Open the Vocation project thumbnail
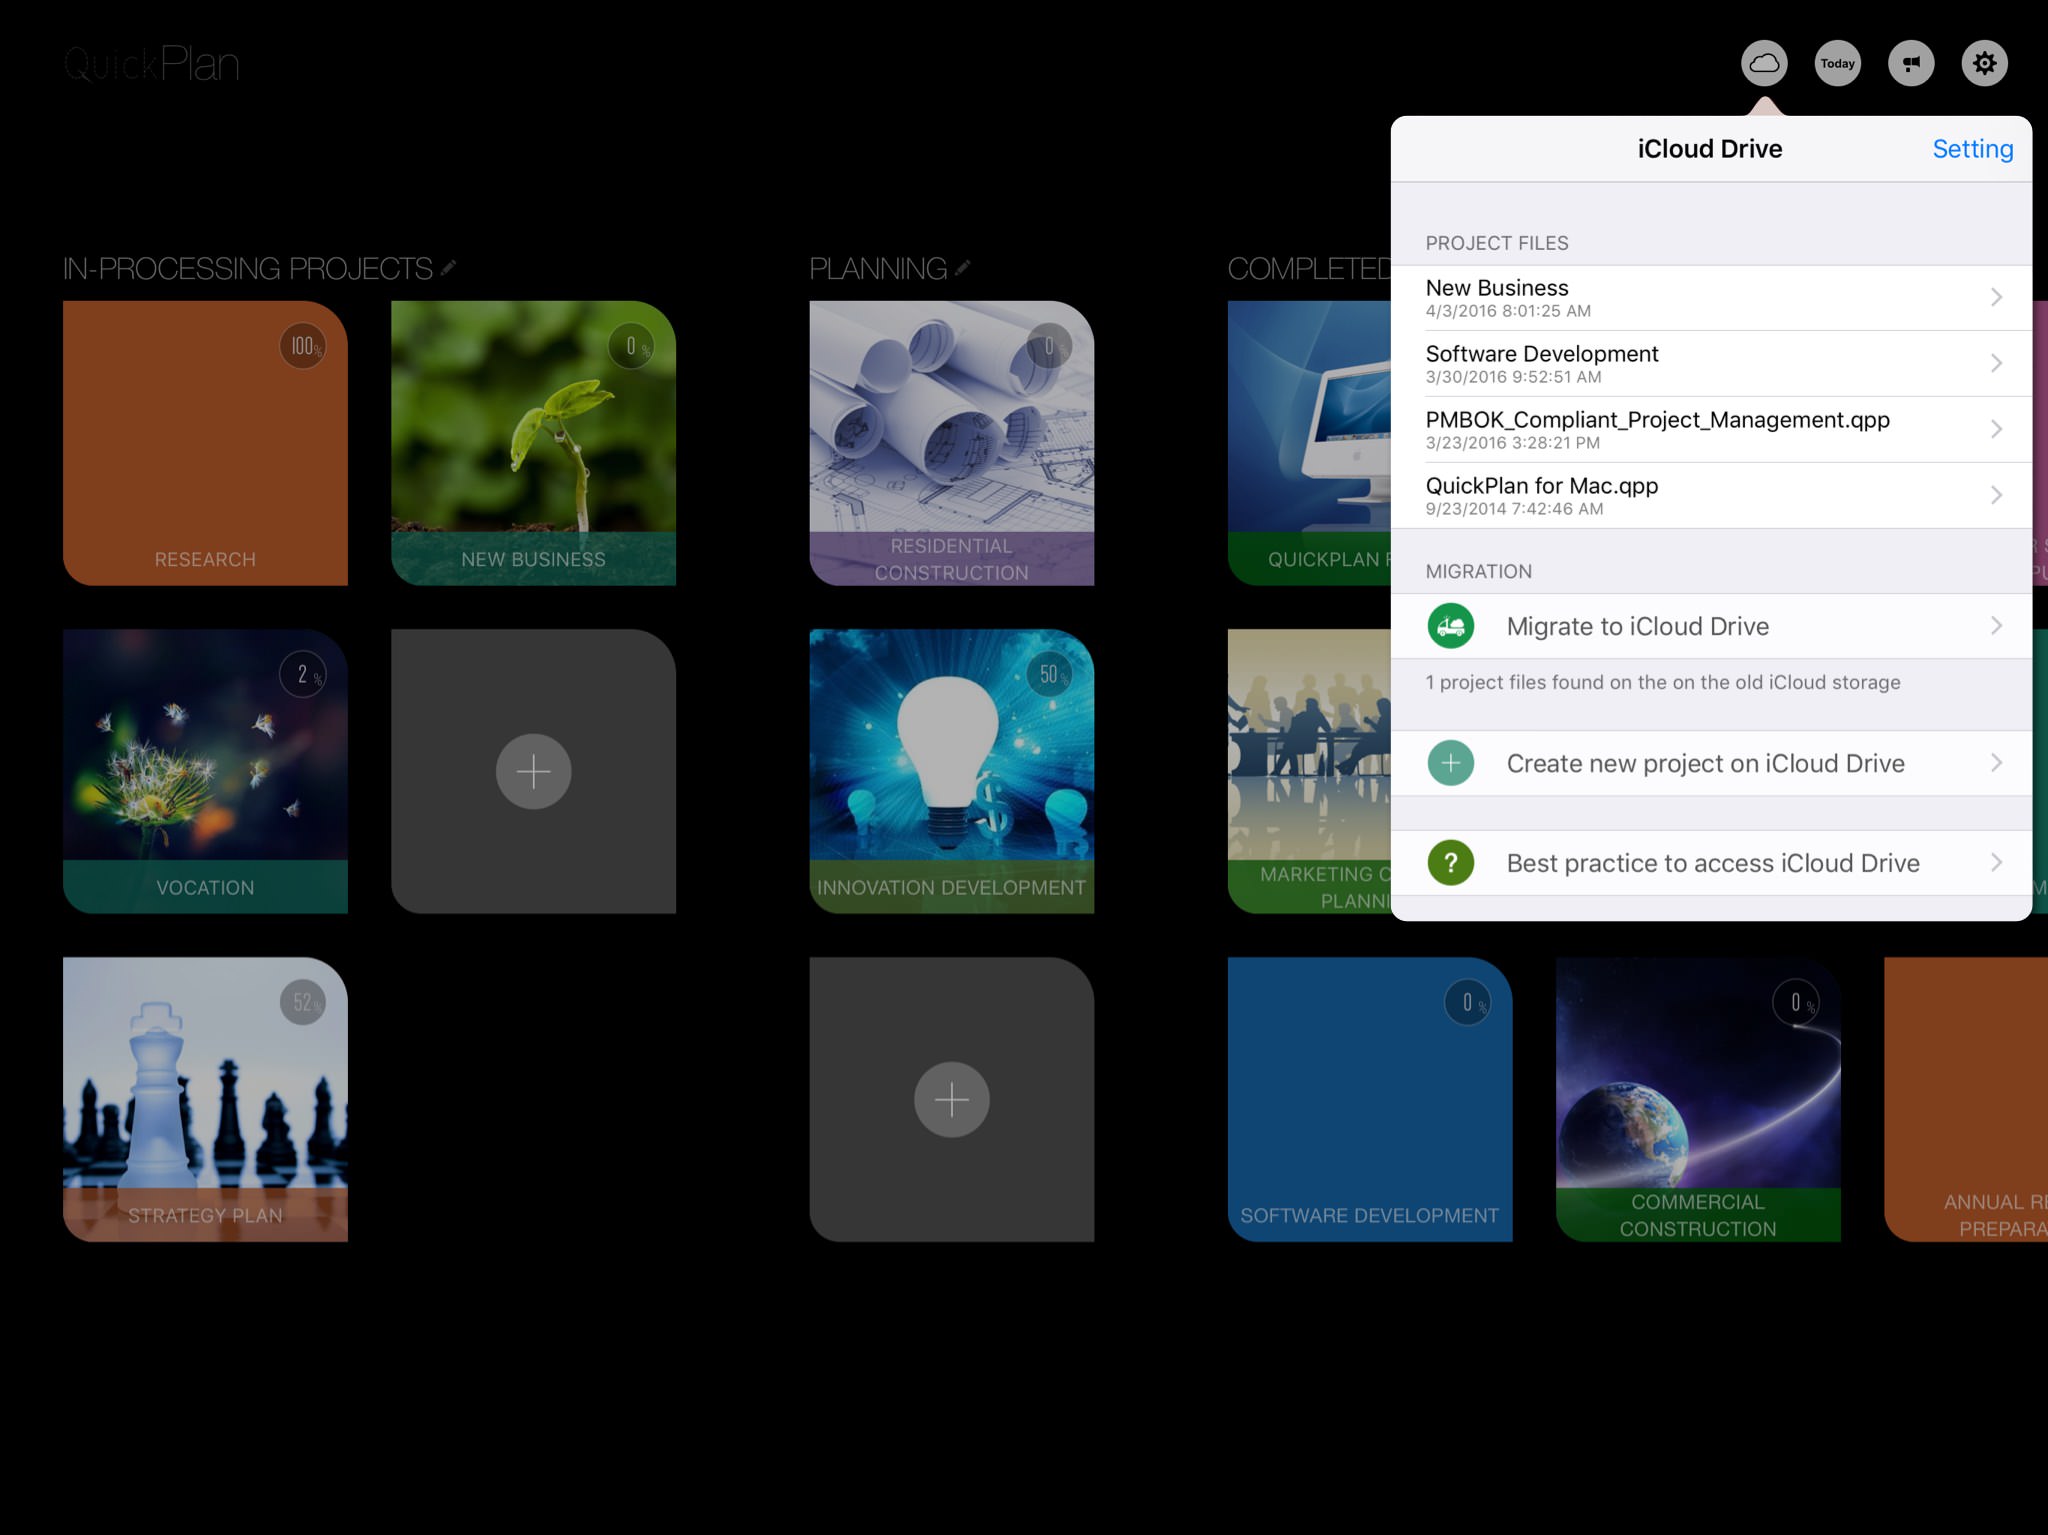 [x=205, y=760]
